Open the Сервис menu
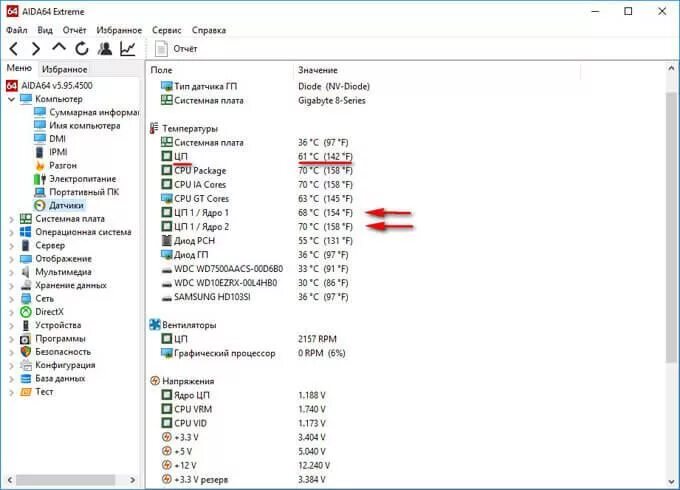The height and width of the screenshot is (490, 680). (x=167, y=30)
